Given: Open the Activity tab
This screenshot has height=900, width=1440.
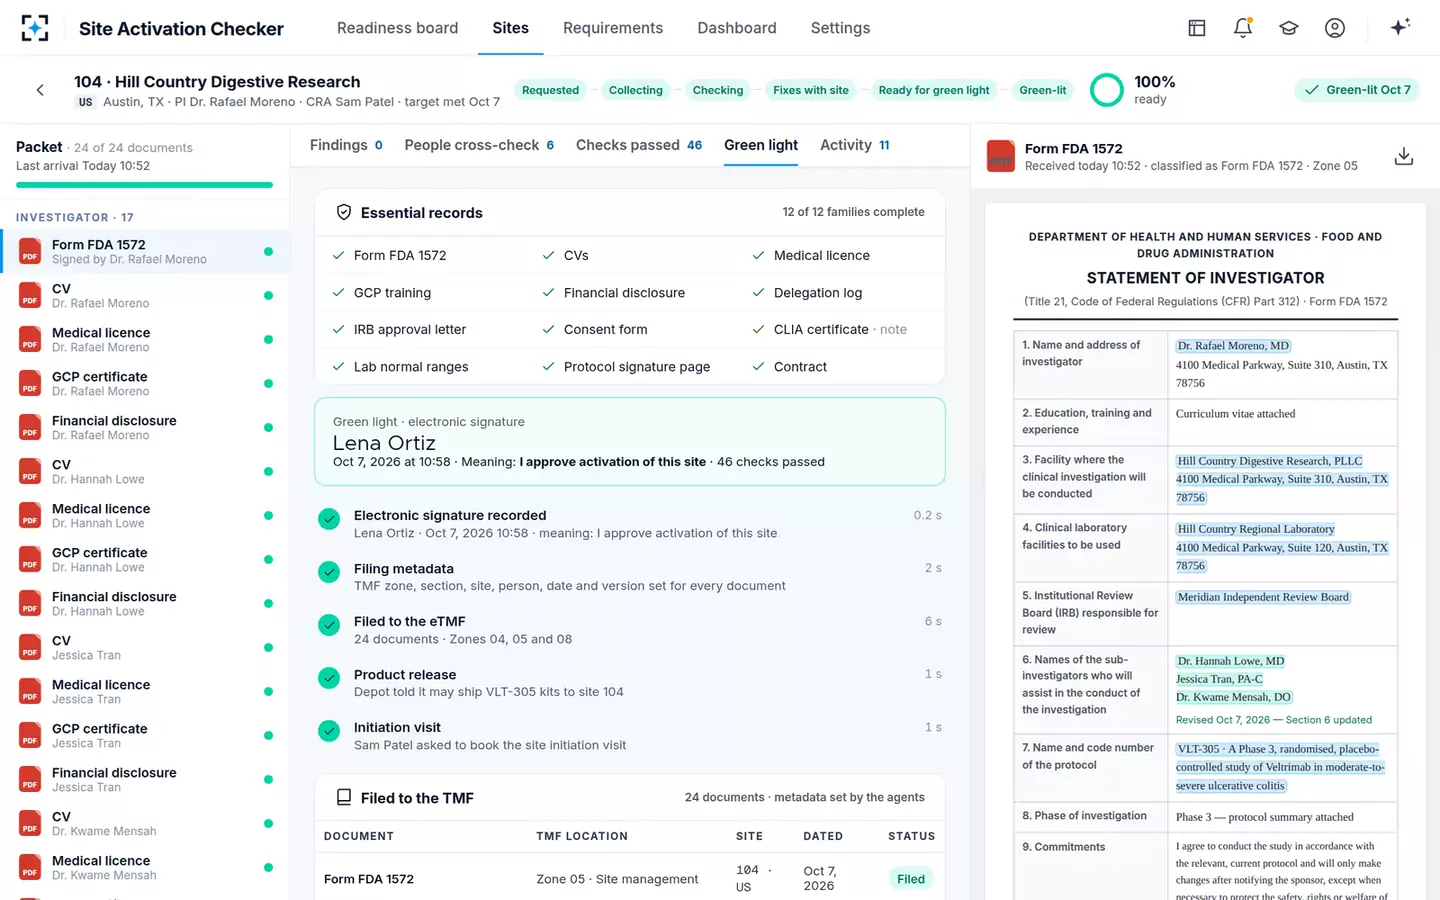Looking at the screenshot, I should (x=855, y=145).
